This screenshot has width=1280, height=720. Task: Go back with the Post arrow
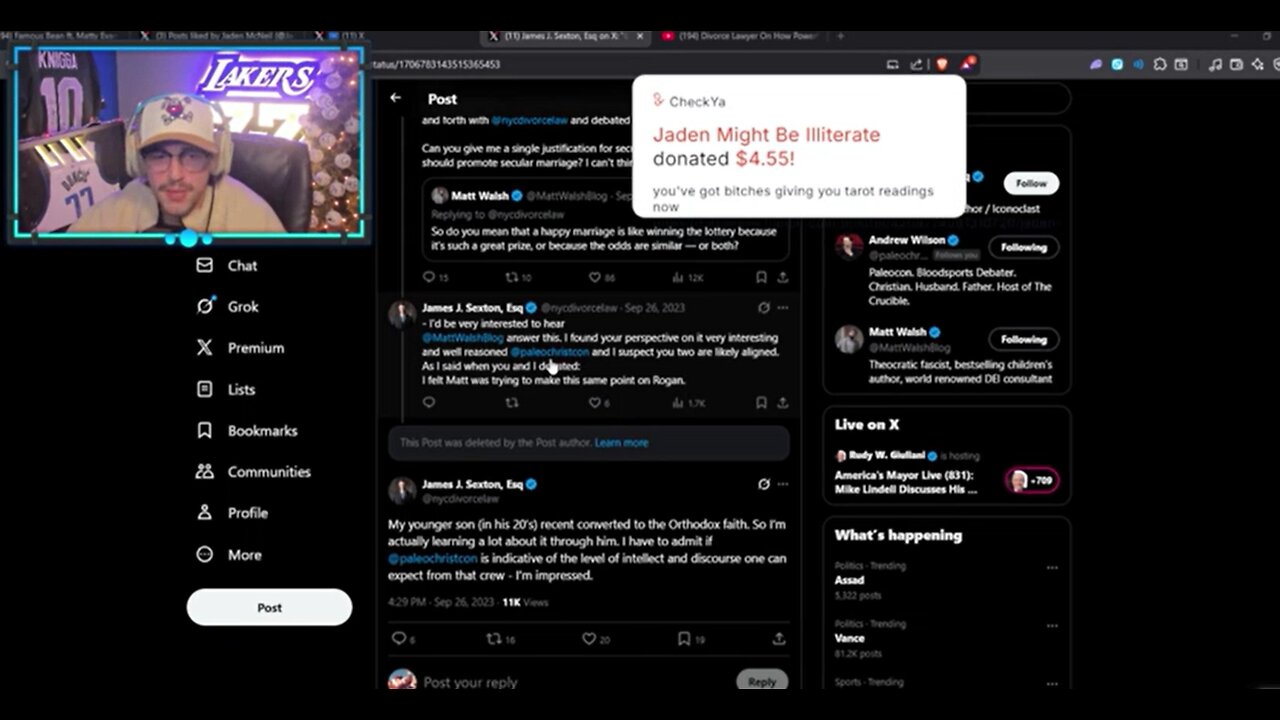(x=396, y=98)
